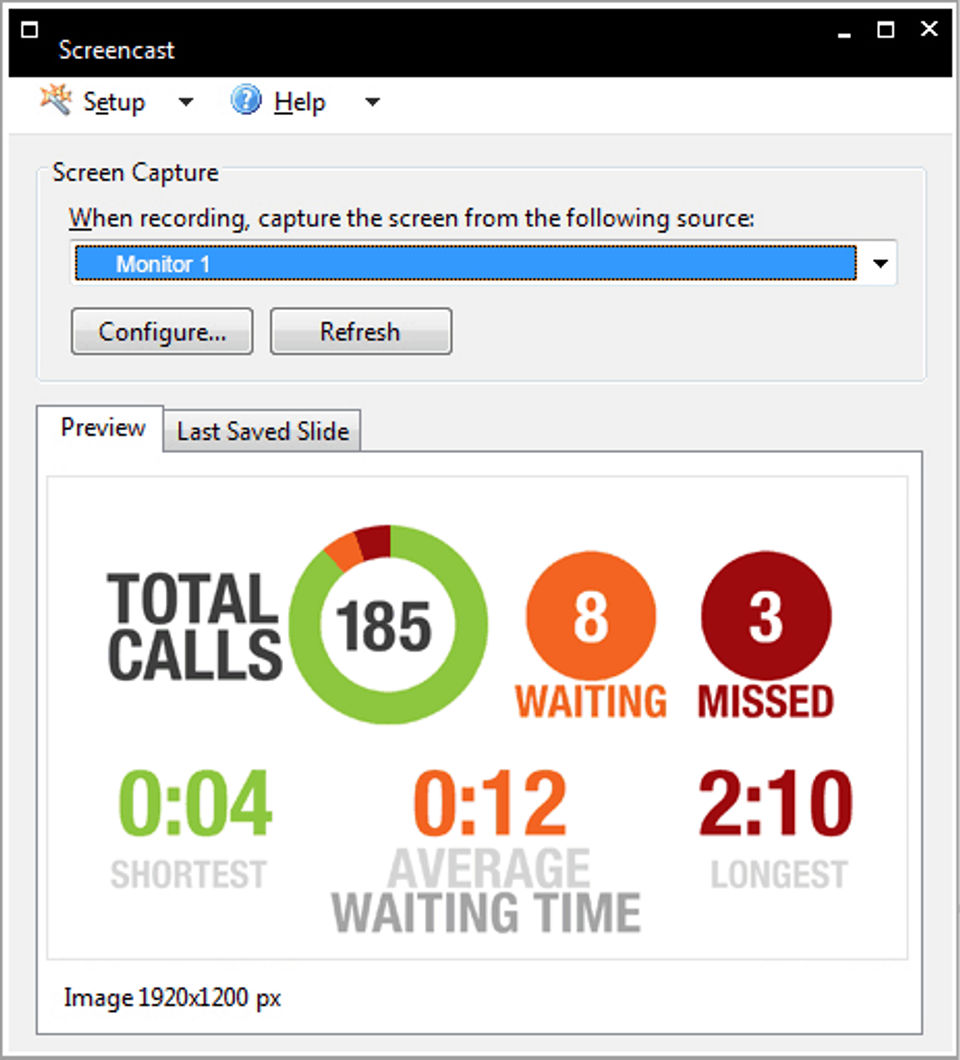Screen dimensions: 960x1060
Task: Click the 0:12 average waiting time in preview
Action: [489, 803]
